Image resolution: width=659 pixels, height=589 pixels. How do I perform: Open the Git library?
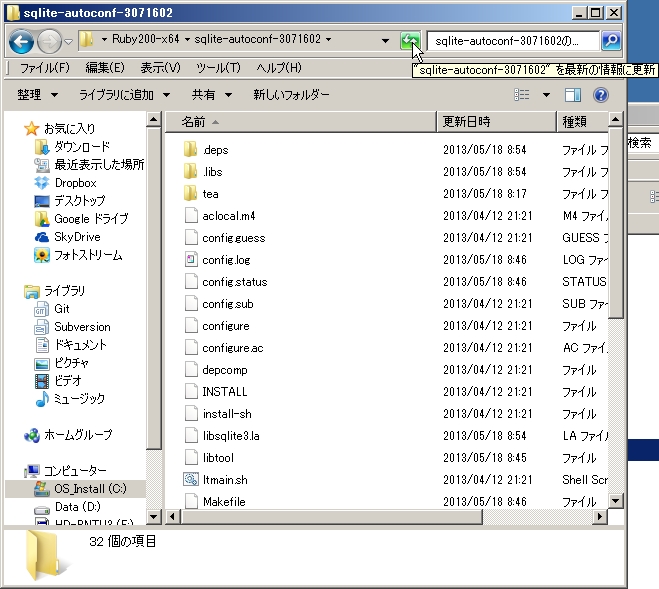pos(52,309)
